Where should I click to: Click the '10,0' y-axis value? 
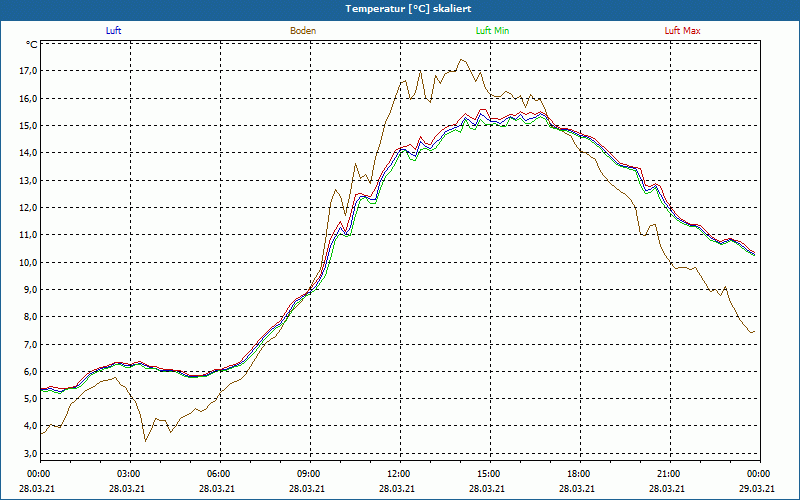29,262
